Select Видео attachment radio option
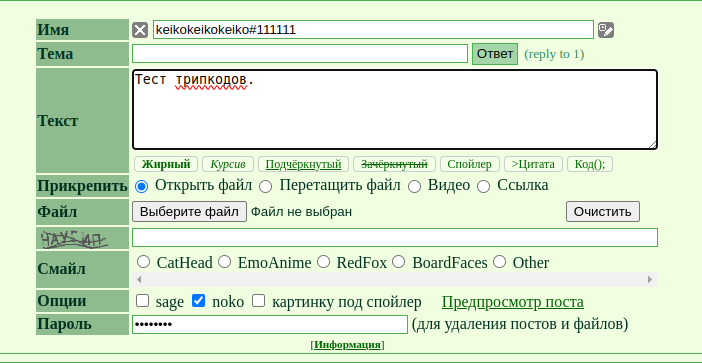The image size is (702, 363). point(414,187)
